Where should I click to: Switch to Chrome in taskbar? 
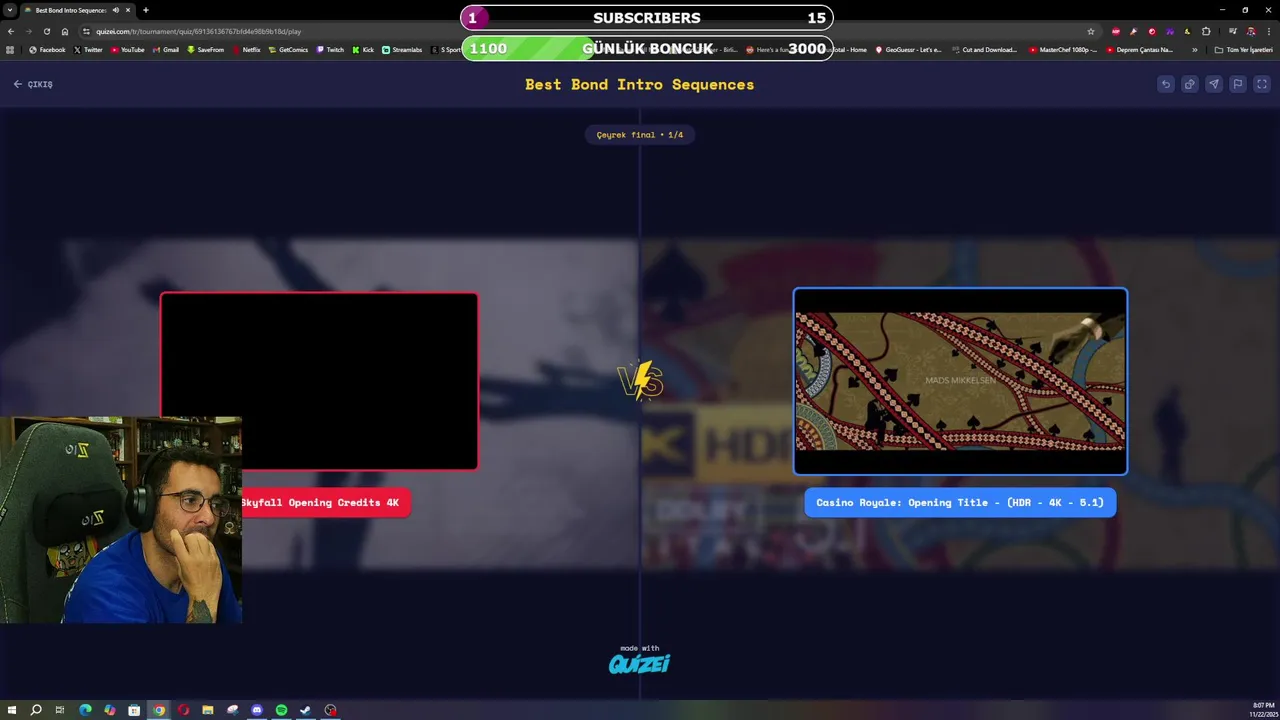tap(158, 710)
